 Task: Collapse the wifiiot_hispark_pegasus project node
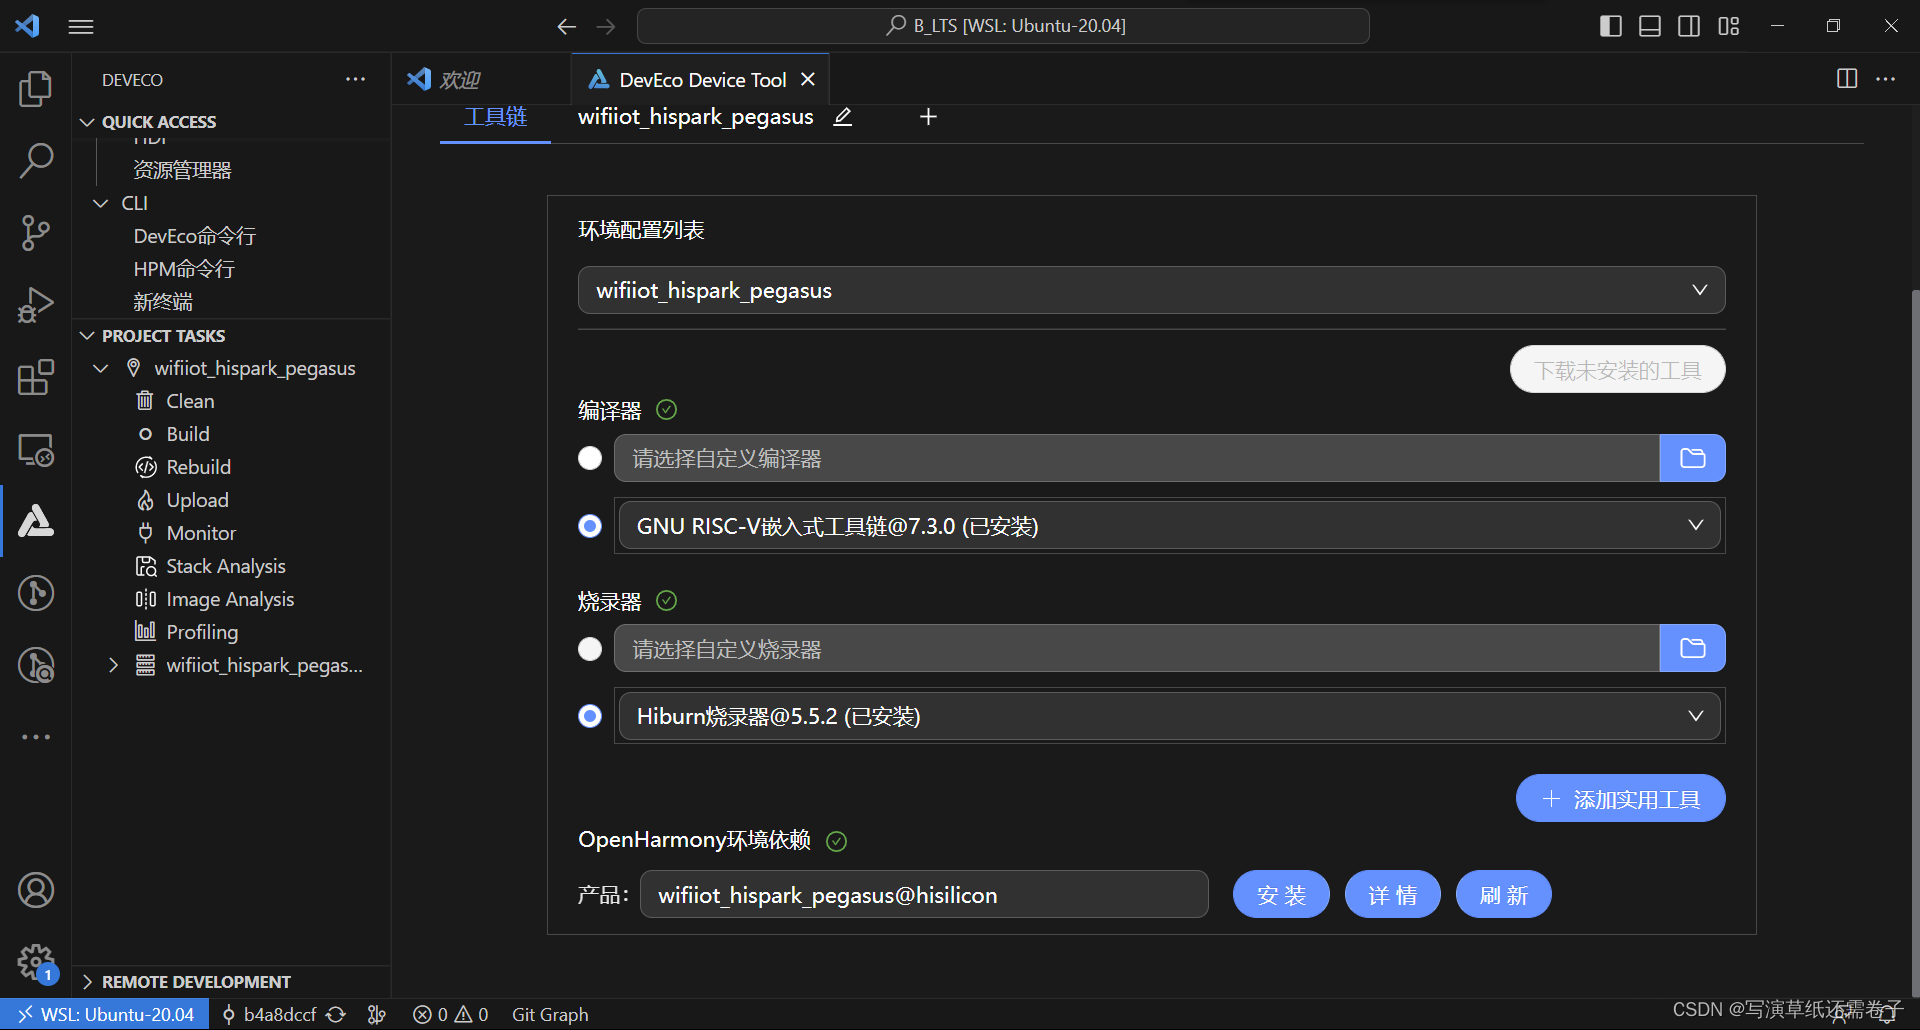(x=101, y=368)
